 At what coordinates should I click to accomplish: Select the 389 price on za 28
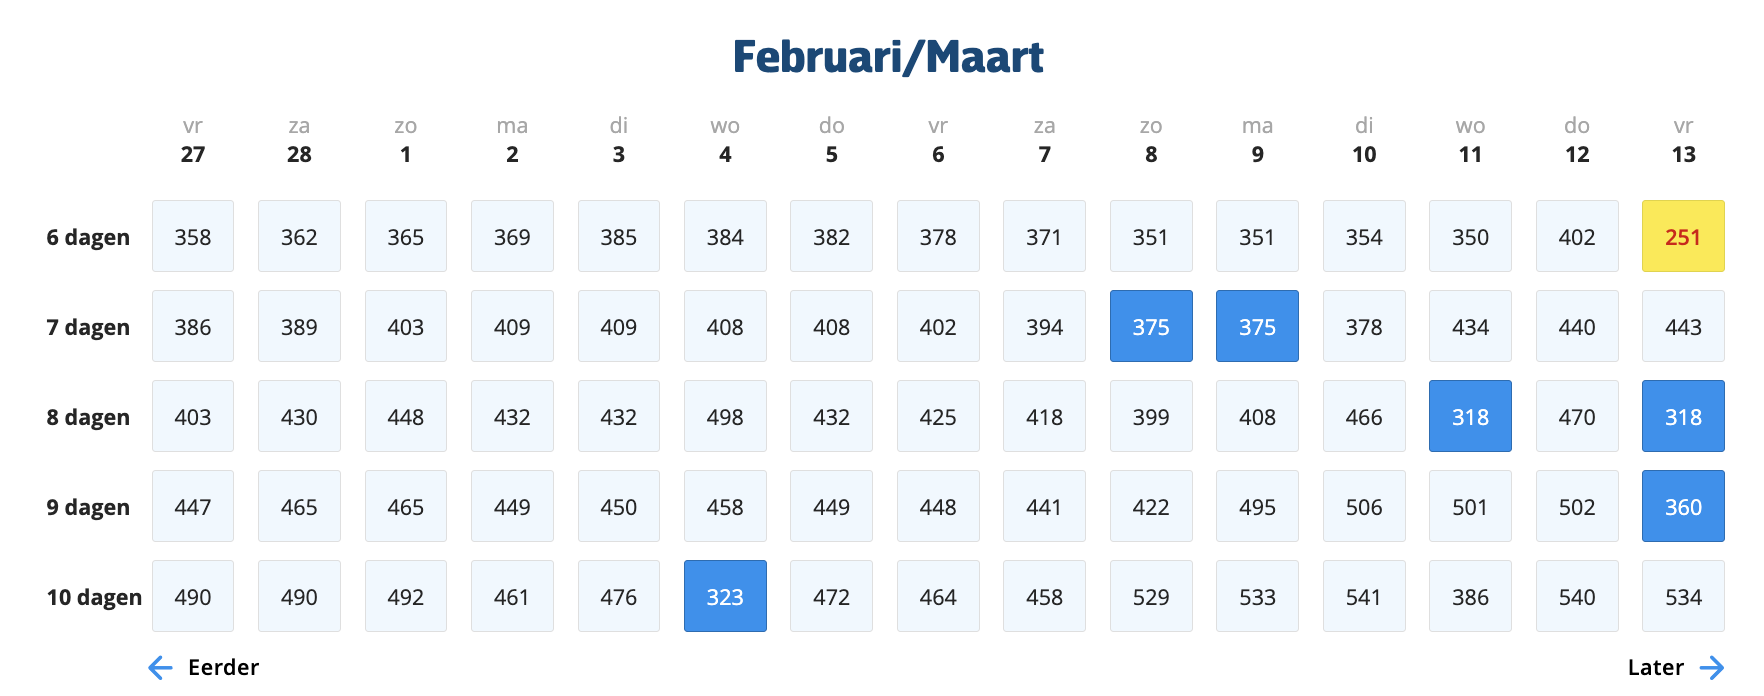click(299, 327)
